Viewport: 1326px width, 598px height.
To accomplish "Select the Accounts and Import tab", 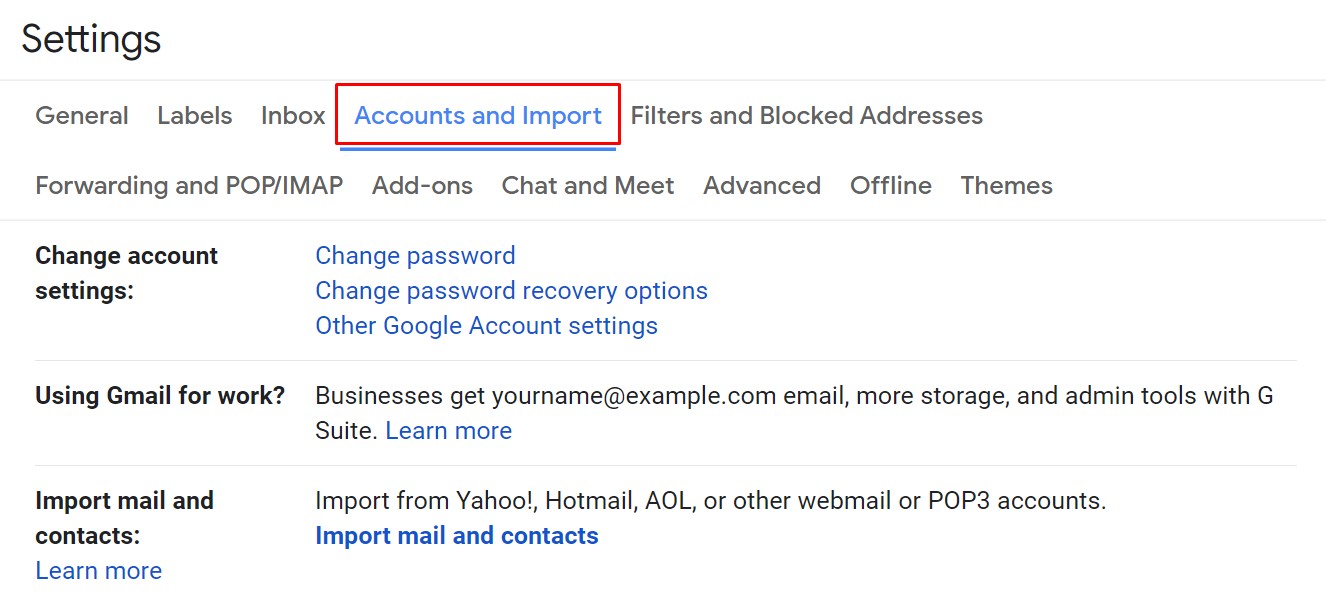I will 478,116.
